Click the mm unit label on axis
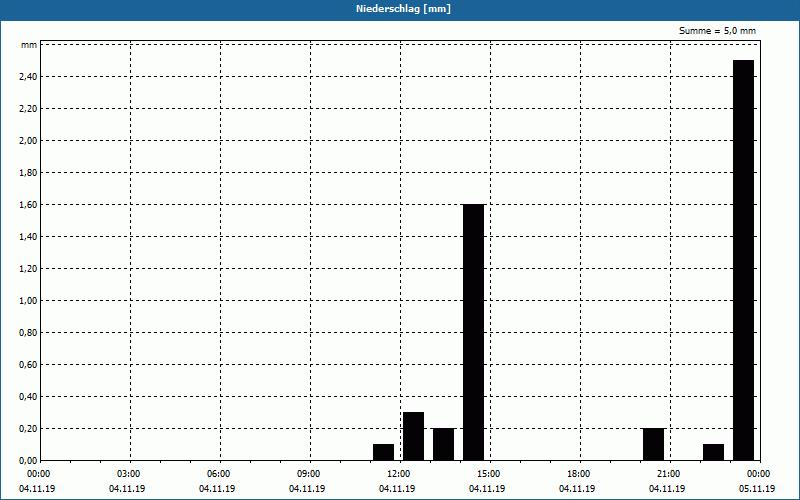Viewport: 800px width, 500px height. click(x=29, y=45)
